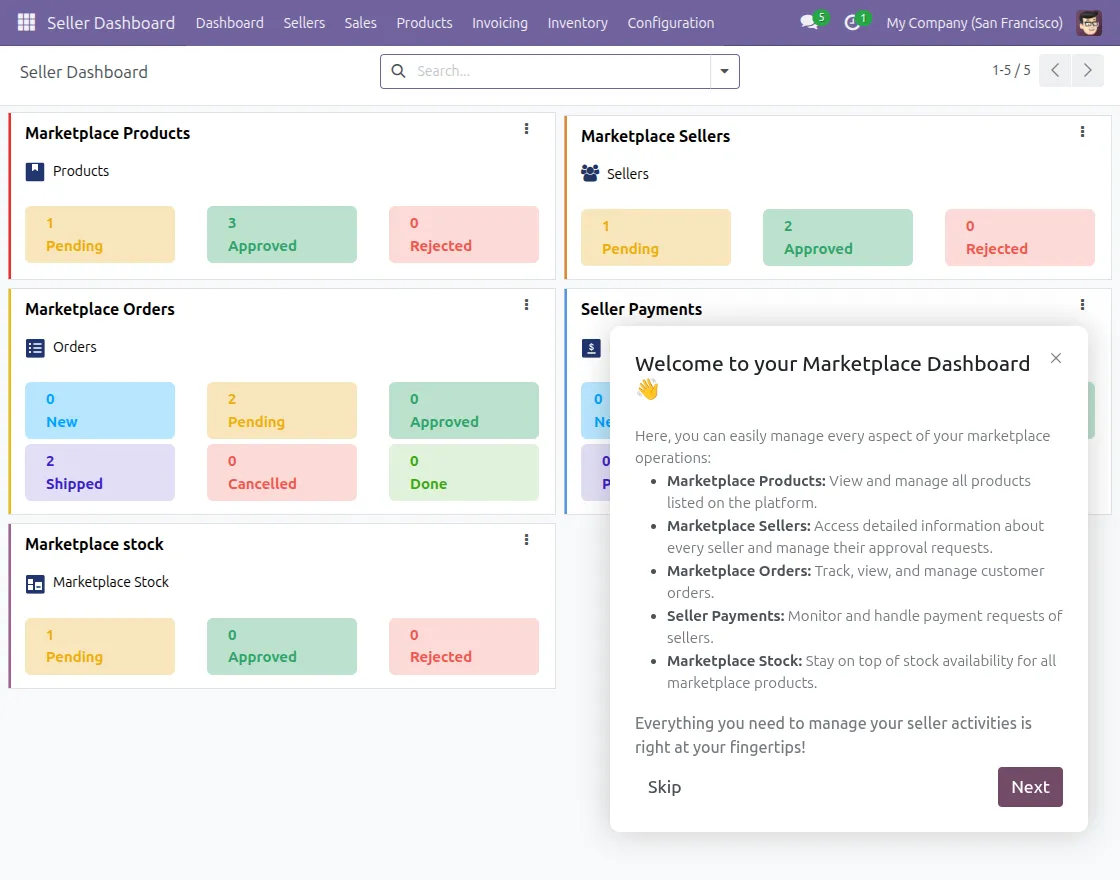Viewport: 1120px width, 880px height.
Task: Open the messaging icon with 5 notifications
Action: click(806, 22)
